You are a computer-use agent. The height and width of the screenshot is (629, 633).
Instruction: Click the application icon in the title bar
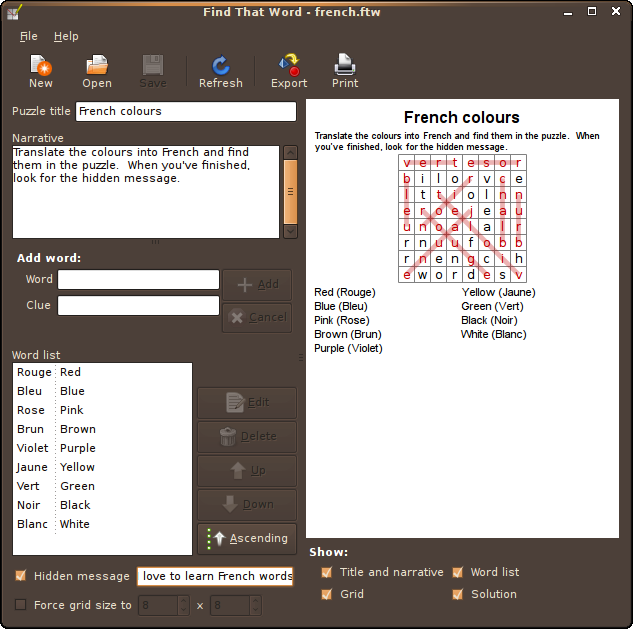(x=13, y=12)
